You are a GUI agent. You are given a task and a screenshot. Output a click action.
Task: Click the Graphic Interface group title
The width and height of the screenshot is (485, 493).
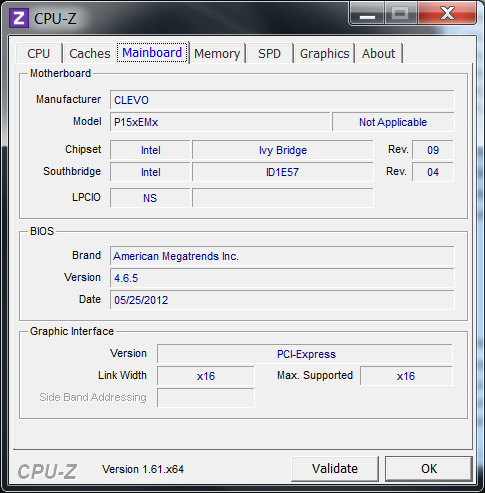point(72,331)
